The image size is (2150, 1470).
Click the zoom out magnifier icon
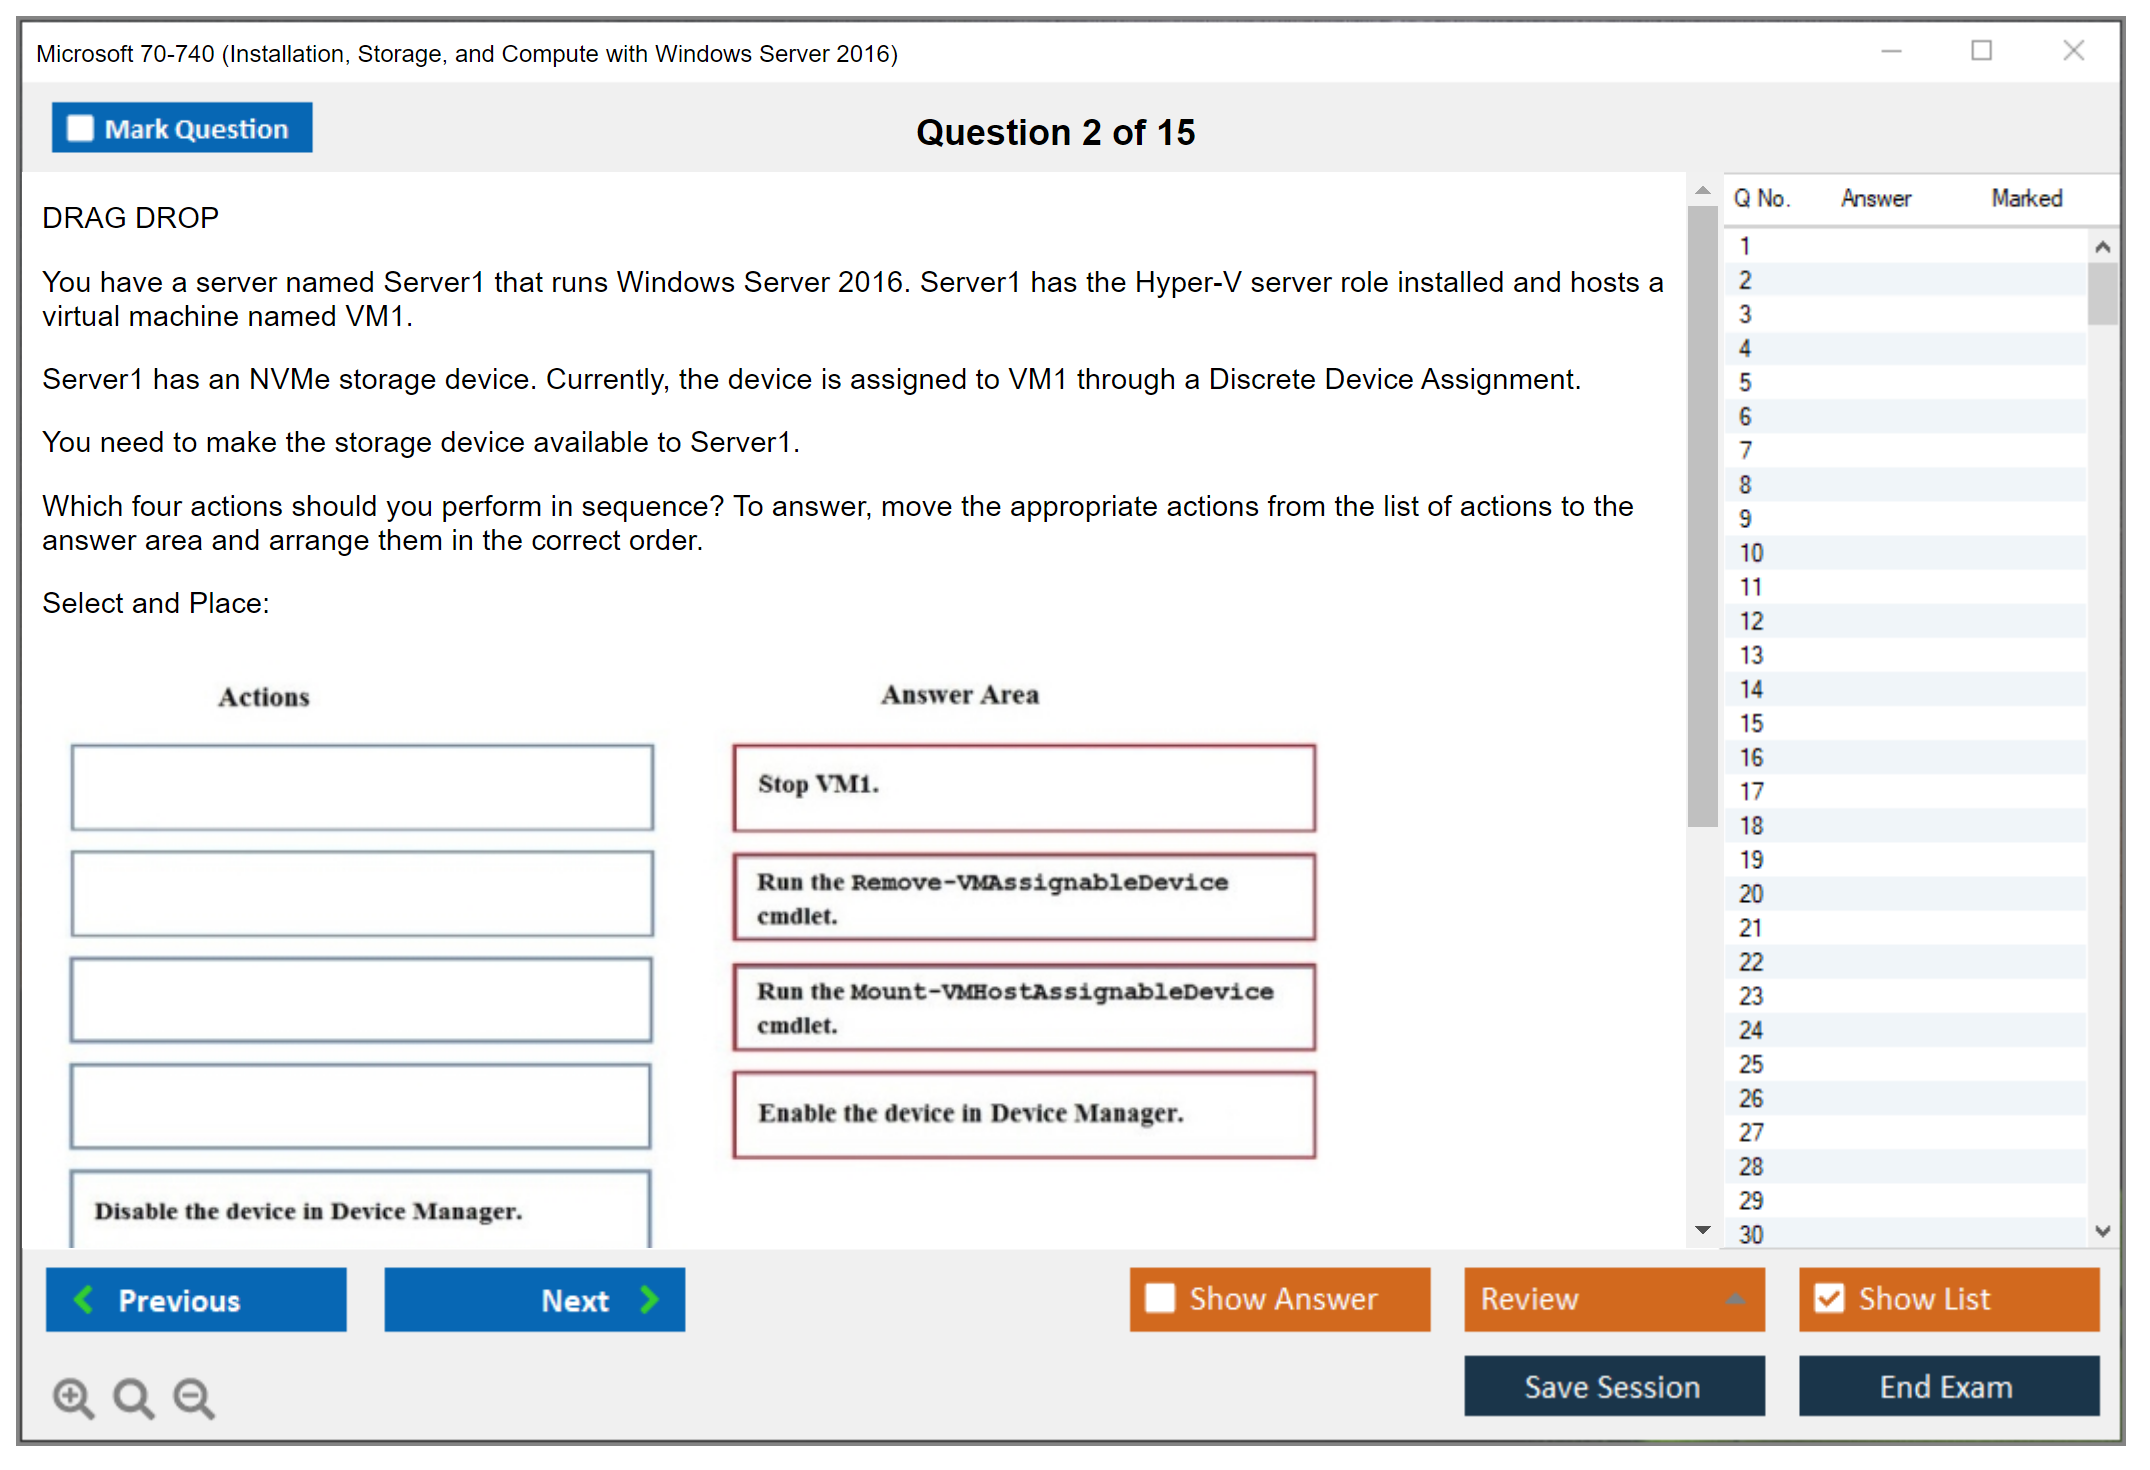coord(194,1397)
